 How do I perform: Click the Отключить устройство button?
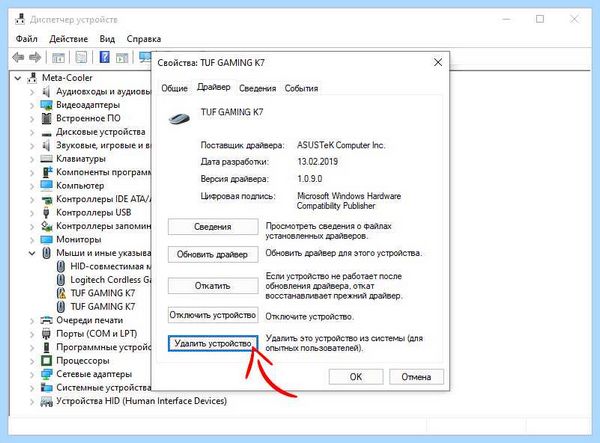point(213,315)
